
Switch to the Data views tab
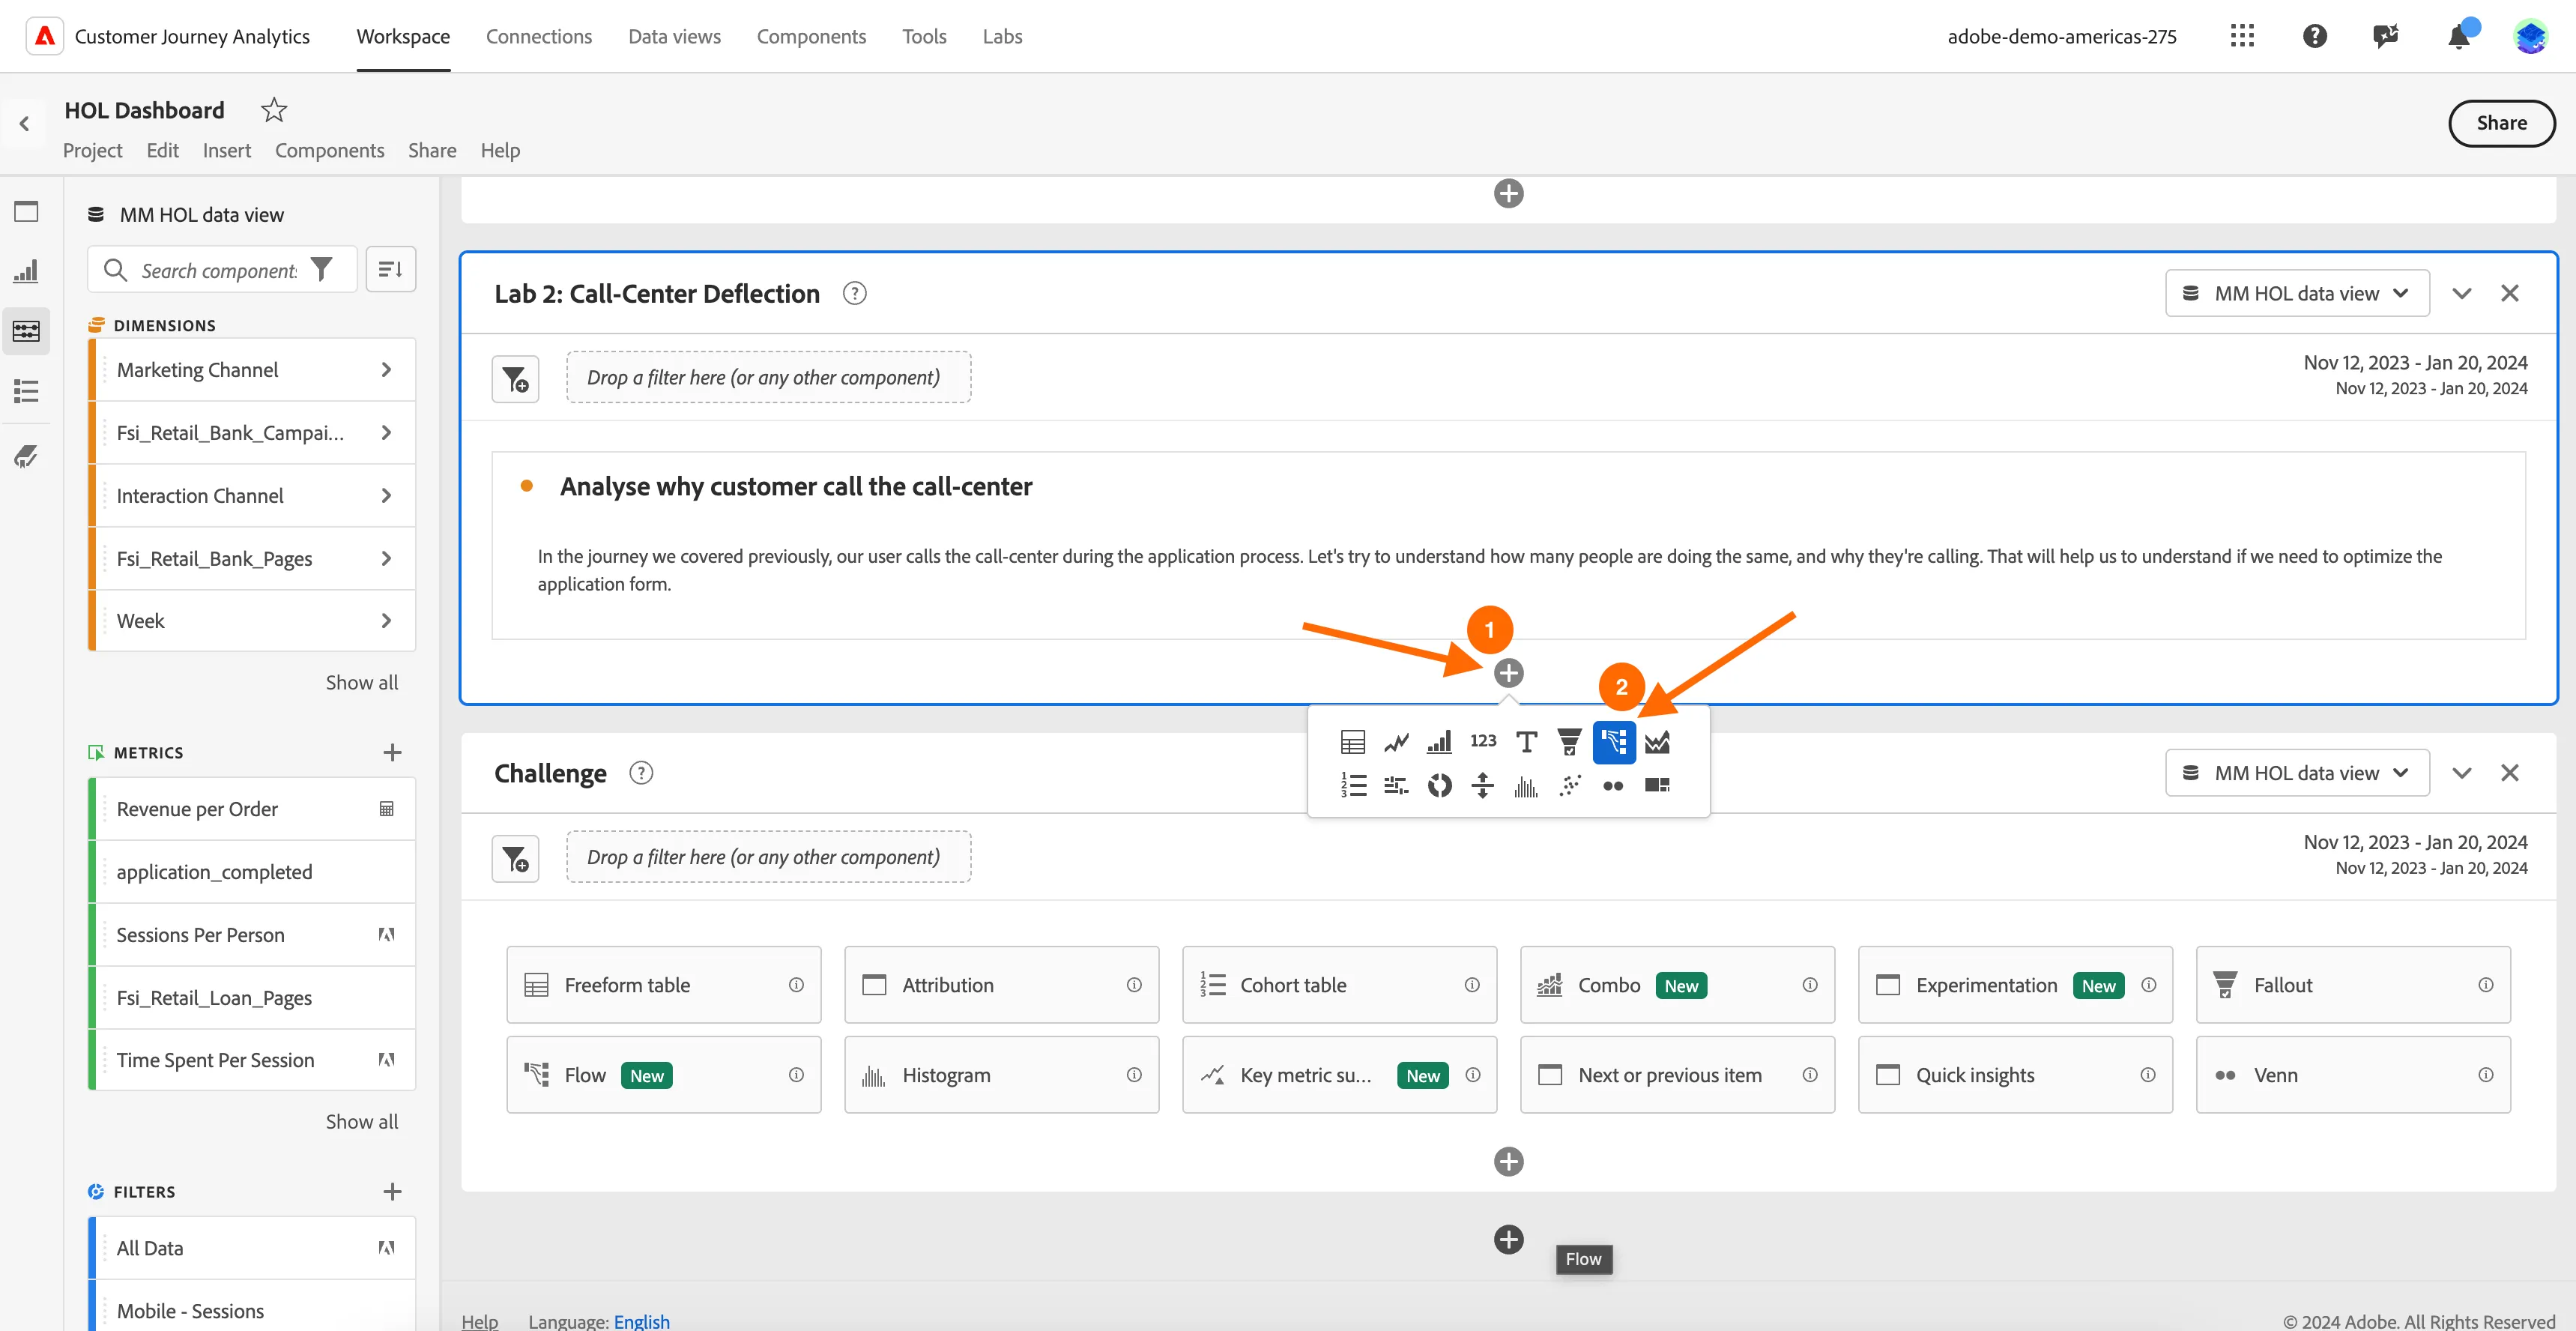pyautogui.click(x=674, y=36)
